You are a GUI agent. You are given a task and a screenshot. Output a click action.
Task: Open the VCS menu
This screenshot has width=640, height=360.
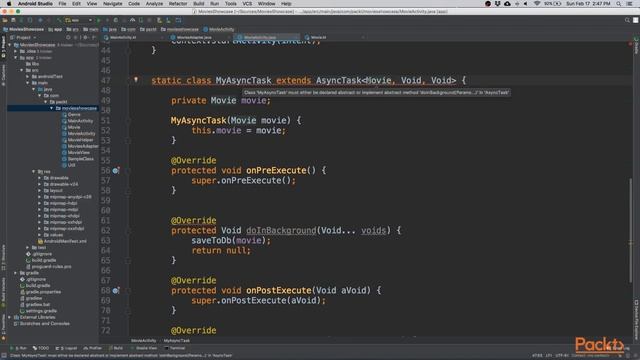[x=247, y=4]
